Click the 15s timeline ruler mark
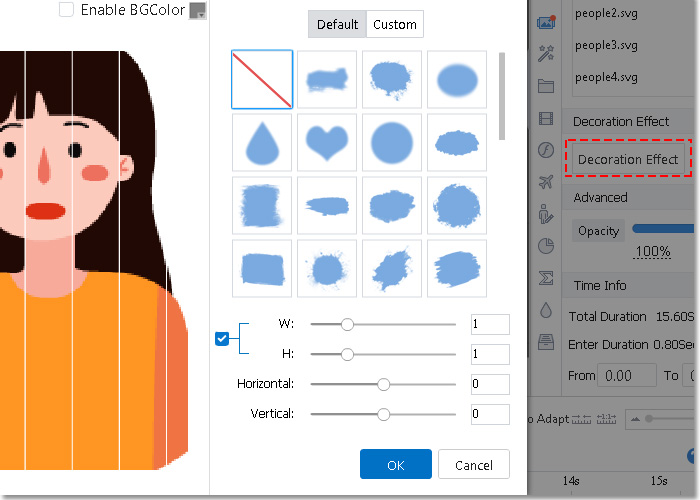Screen dimensions: 700x500 click(659, 481)
